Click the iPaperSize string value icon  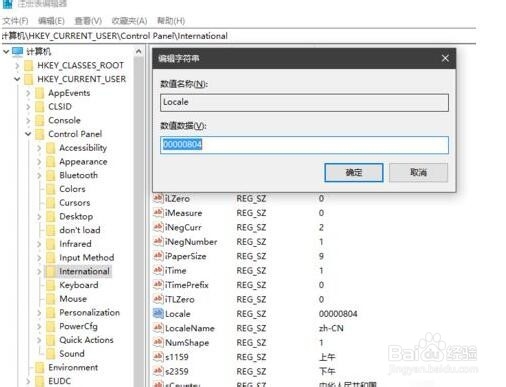(158, 256)
